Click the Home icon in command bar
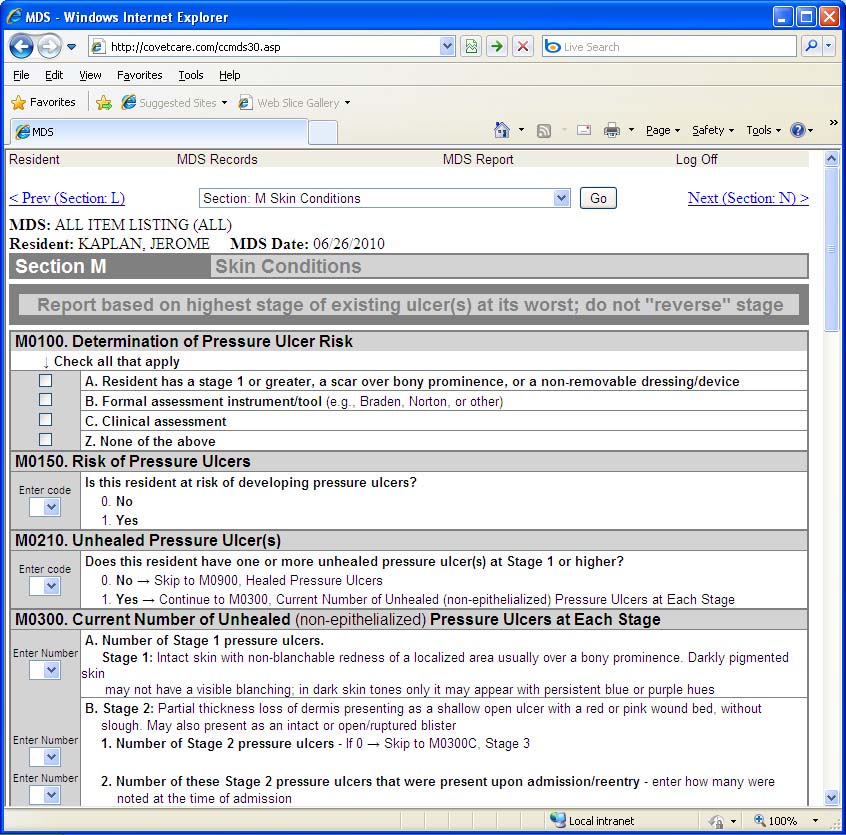The image size is (846, 835). (x=502, y=130)
